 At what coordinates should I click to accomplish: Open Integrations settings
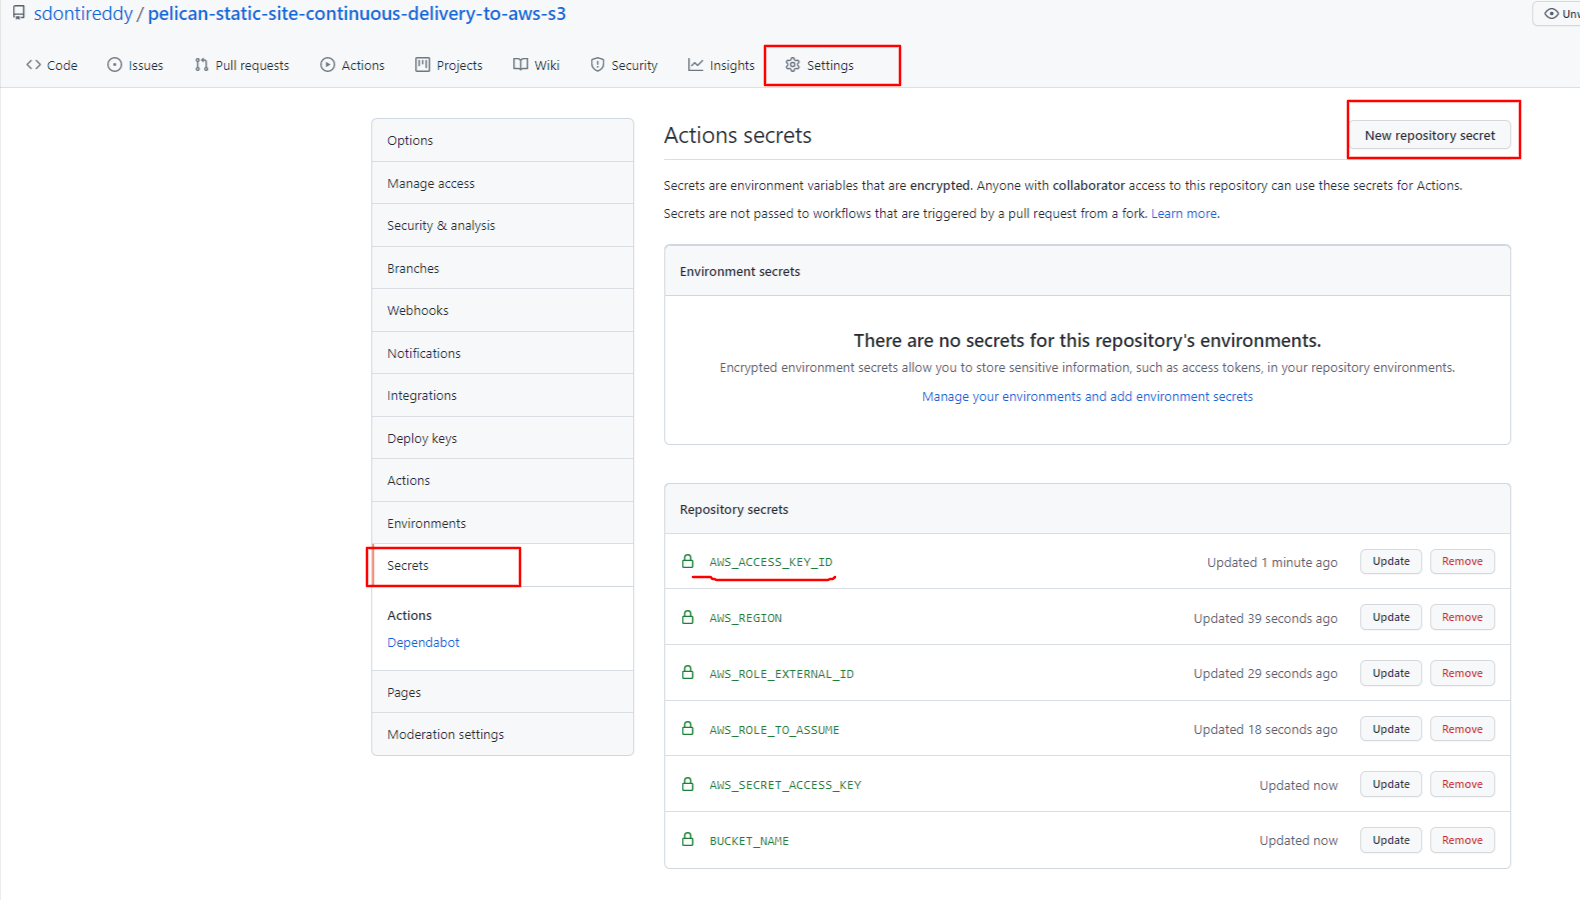tap(502, 396)
